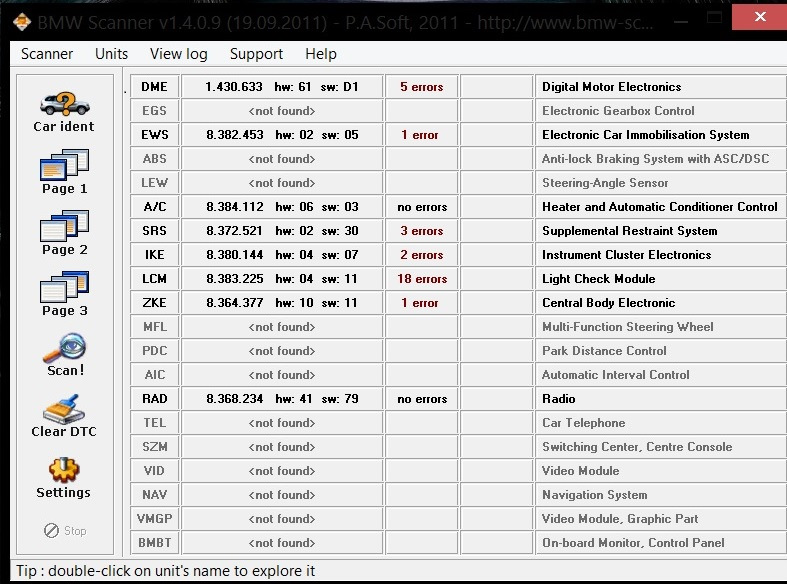Select the BMBT unit button

tap(155, 543)
